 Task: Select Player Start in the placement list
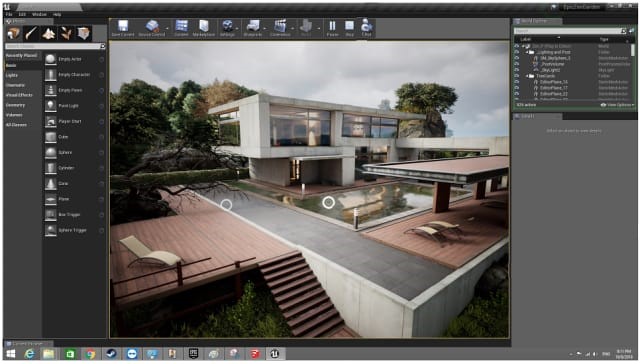(x=74, y=121)
